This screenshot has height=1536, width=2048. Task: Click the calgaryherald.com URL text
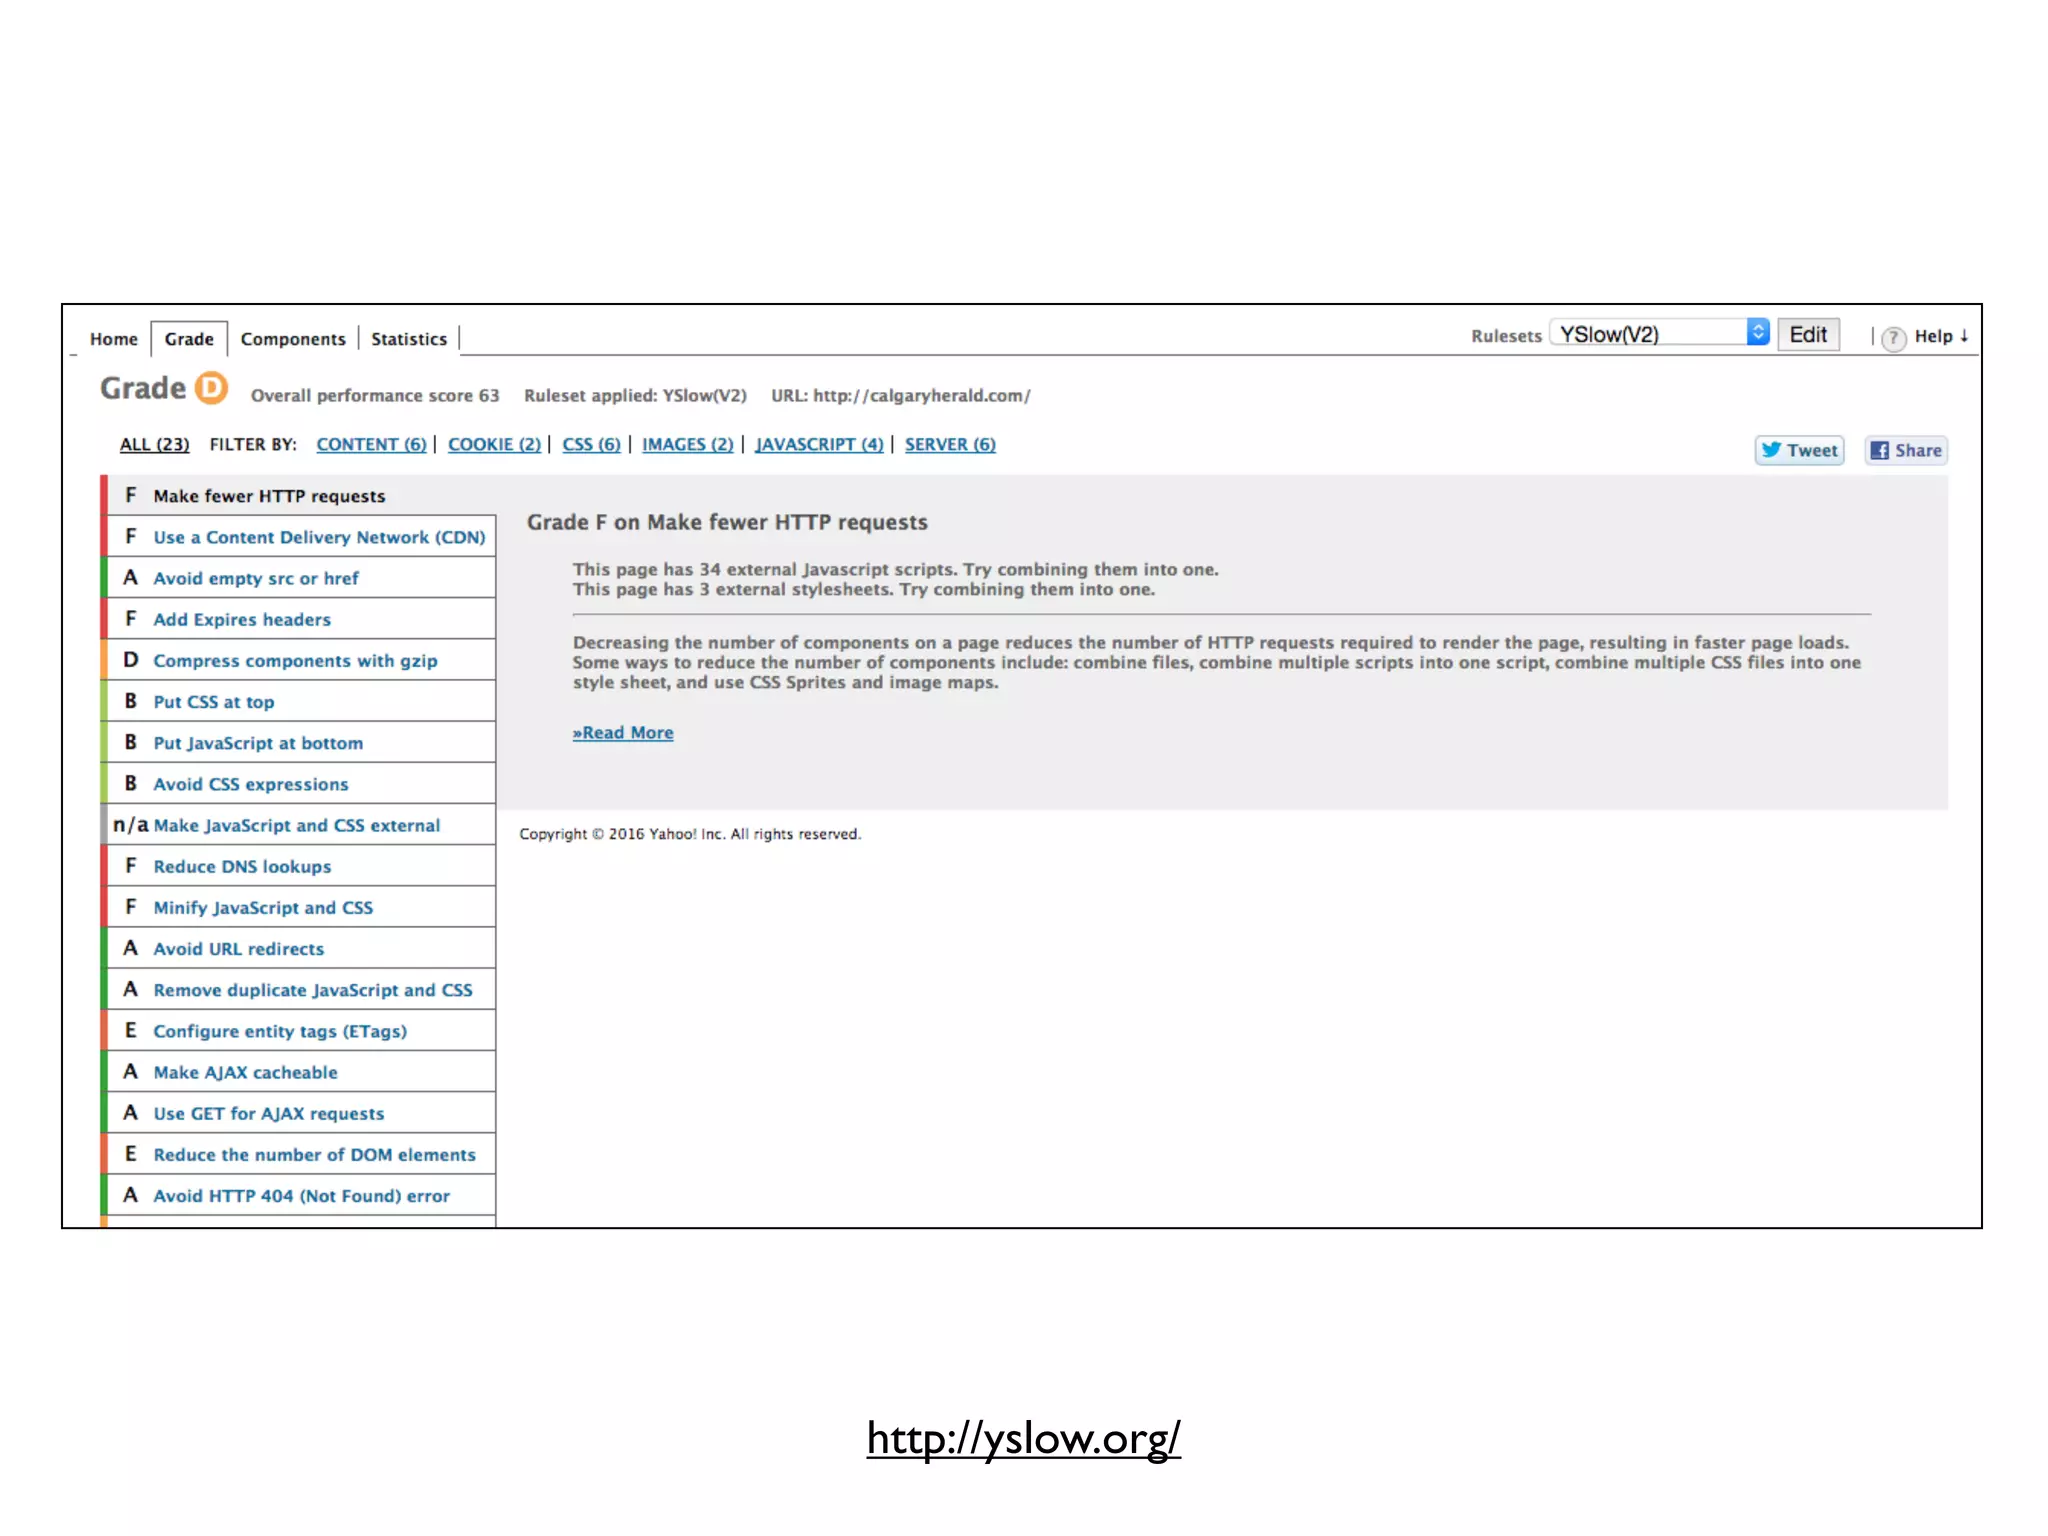point(901,395)
